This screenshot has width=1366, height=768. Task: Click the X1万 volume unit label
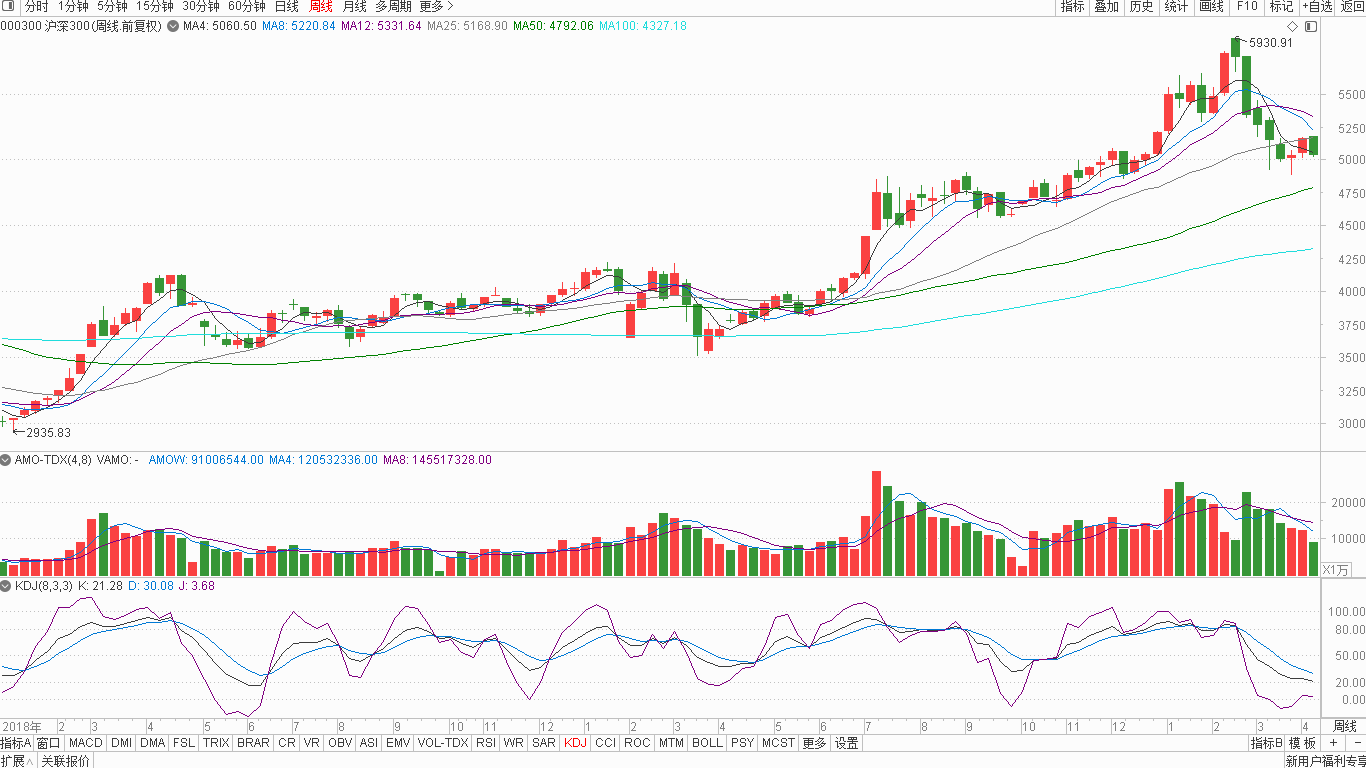(x=1336, y=570)
